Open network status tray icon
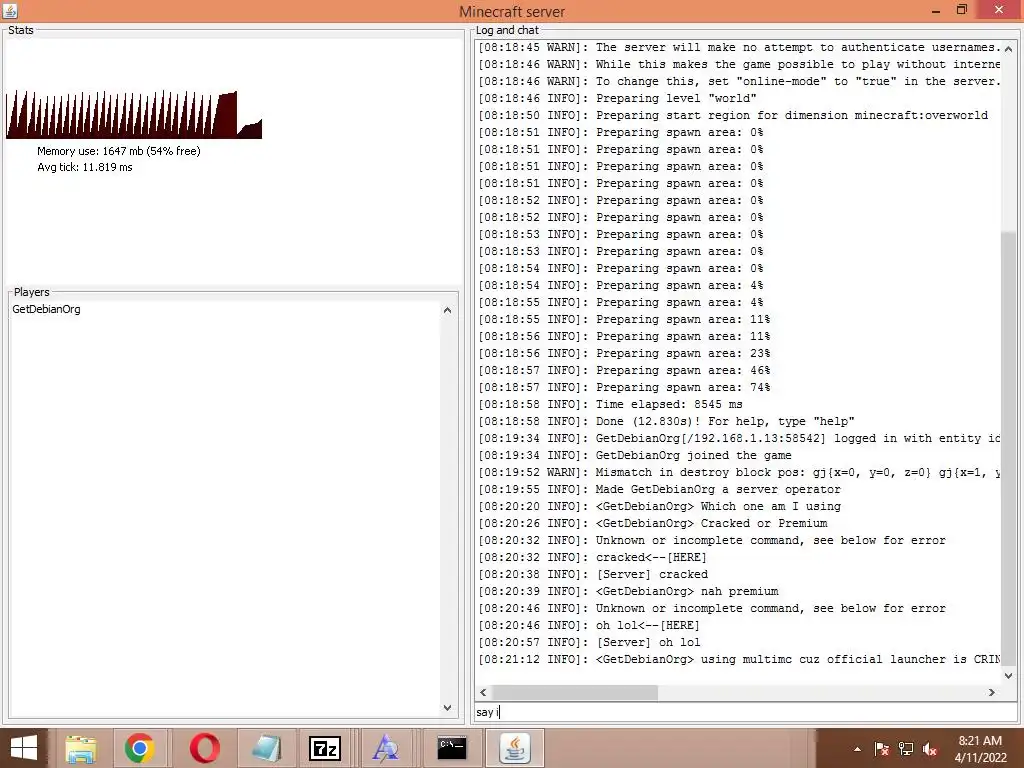1024x768 pixels. [x=906, y=749]
